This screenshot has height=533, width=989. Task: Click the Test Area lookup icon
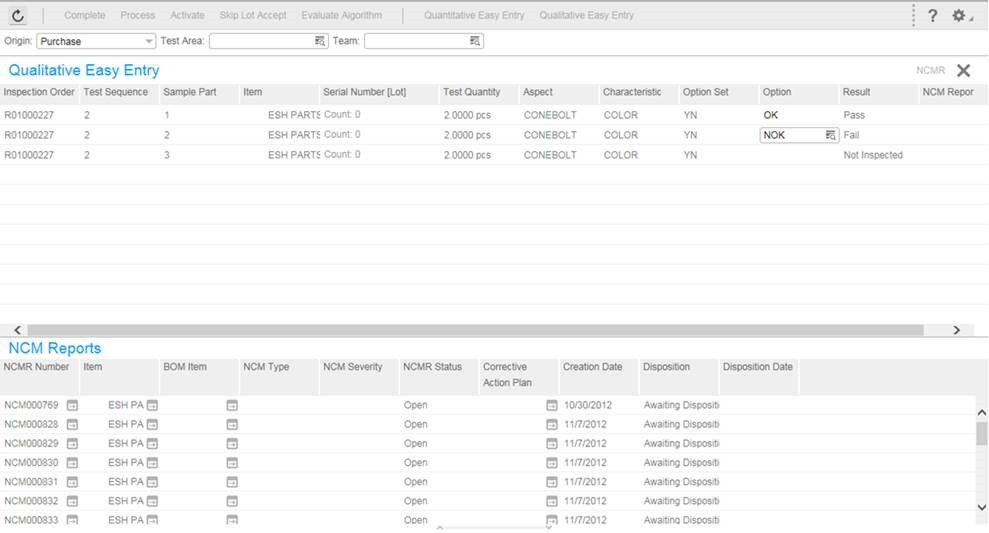[320, 41]
